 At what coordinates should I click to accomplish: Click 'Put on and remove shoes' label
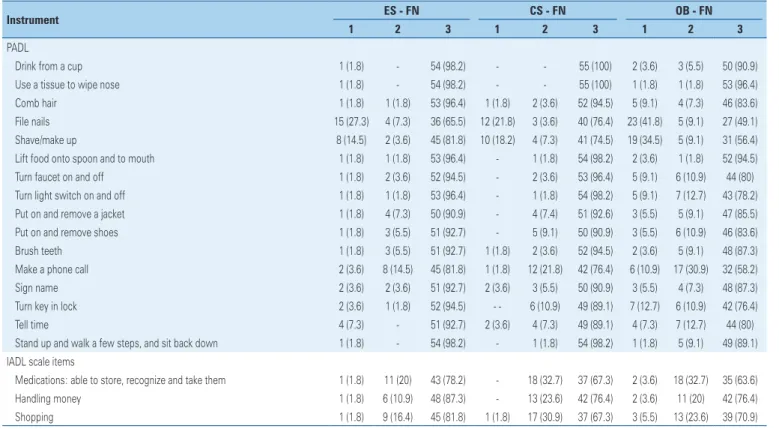(x=67, y=232)
